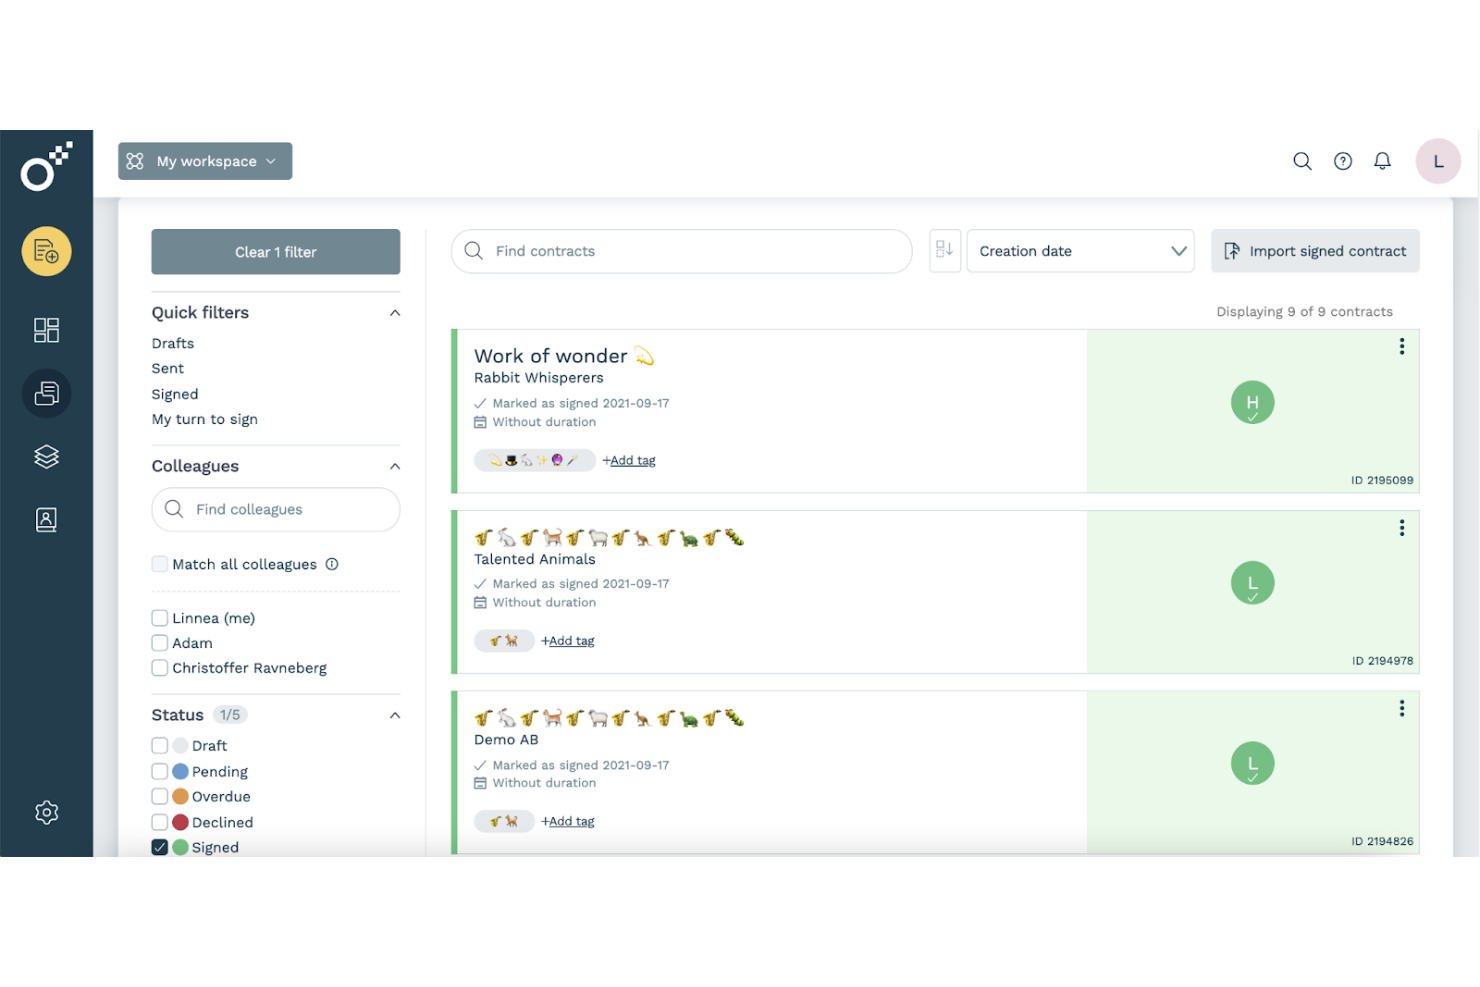Open the dashboard grid icon in sidebar
Image resolution: width=1480 pixels, height=987 pixels.
(46, 329)
